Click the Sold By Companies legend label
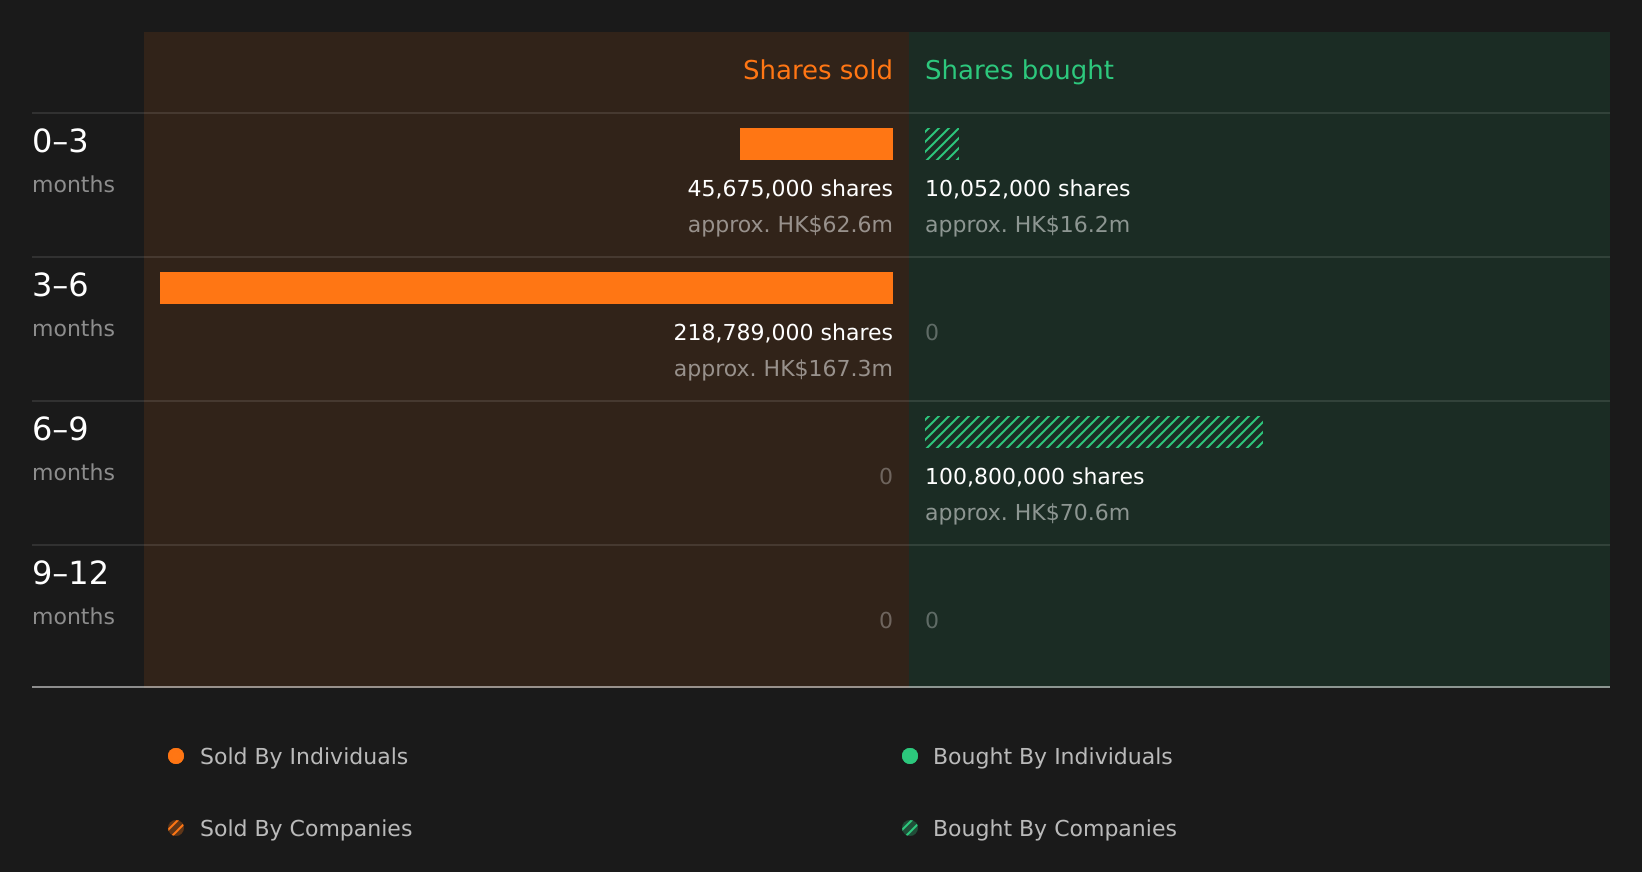This screenshot has height=872, width=1642. click(x=306, y=829)
